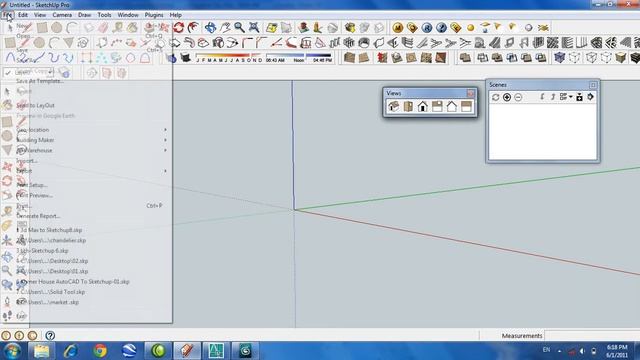Select the Sandbox Stamp tool

[396, 58]
